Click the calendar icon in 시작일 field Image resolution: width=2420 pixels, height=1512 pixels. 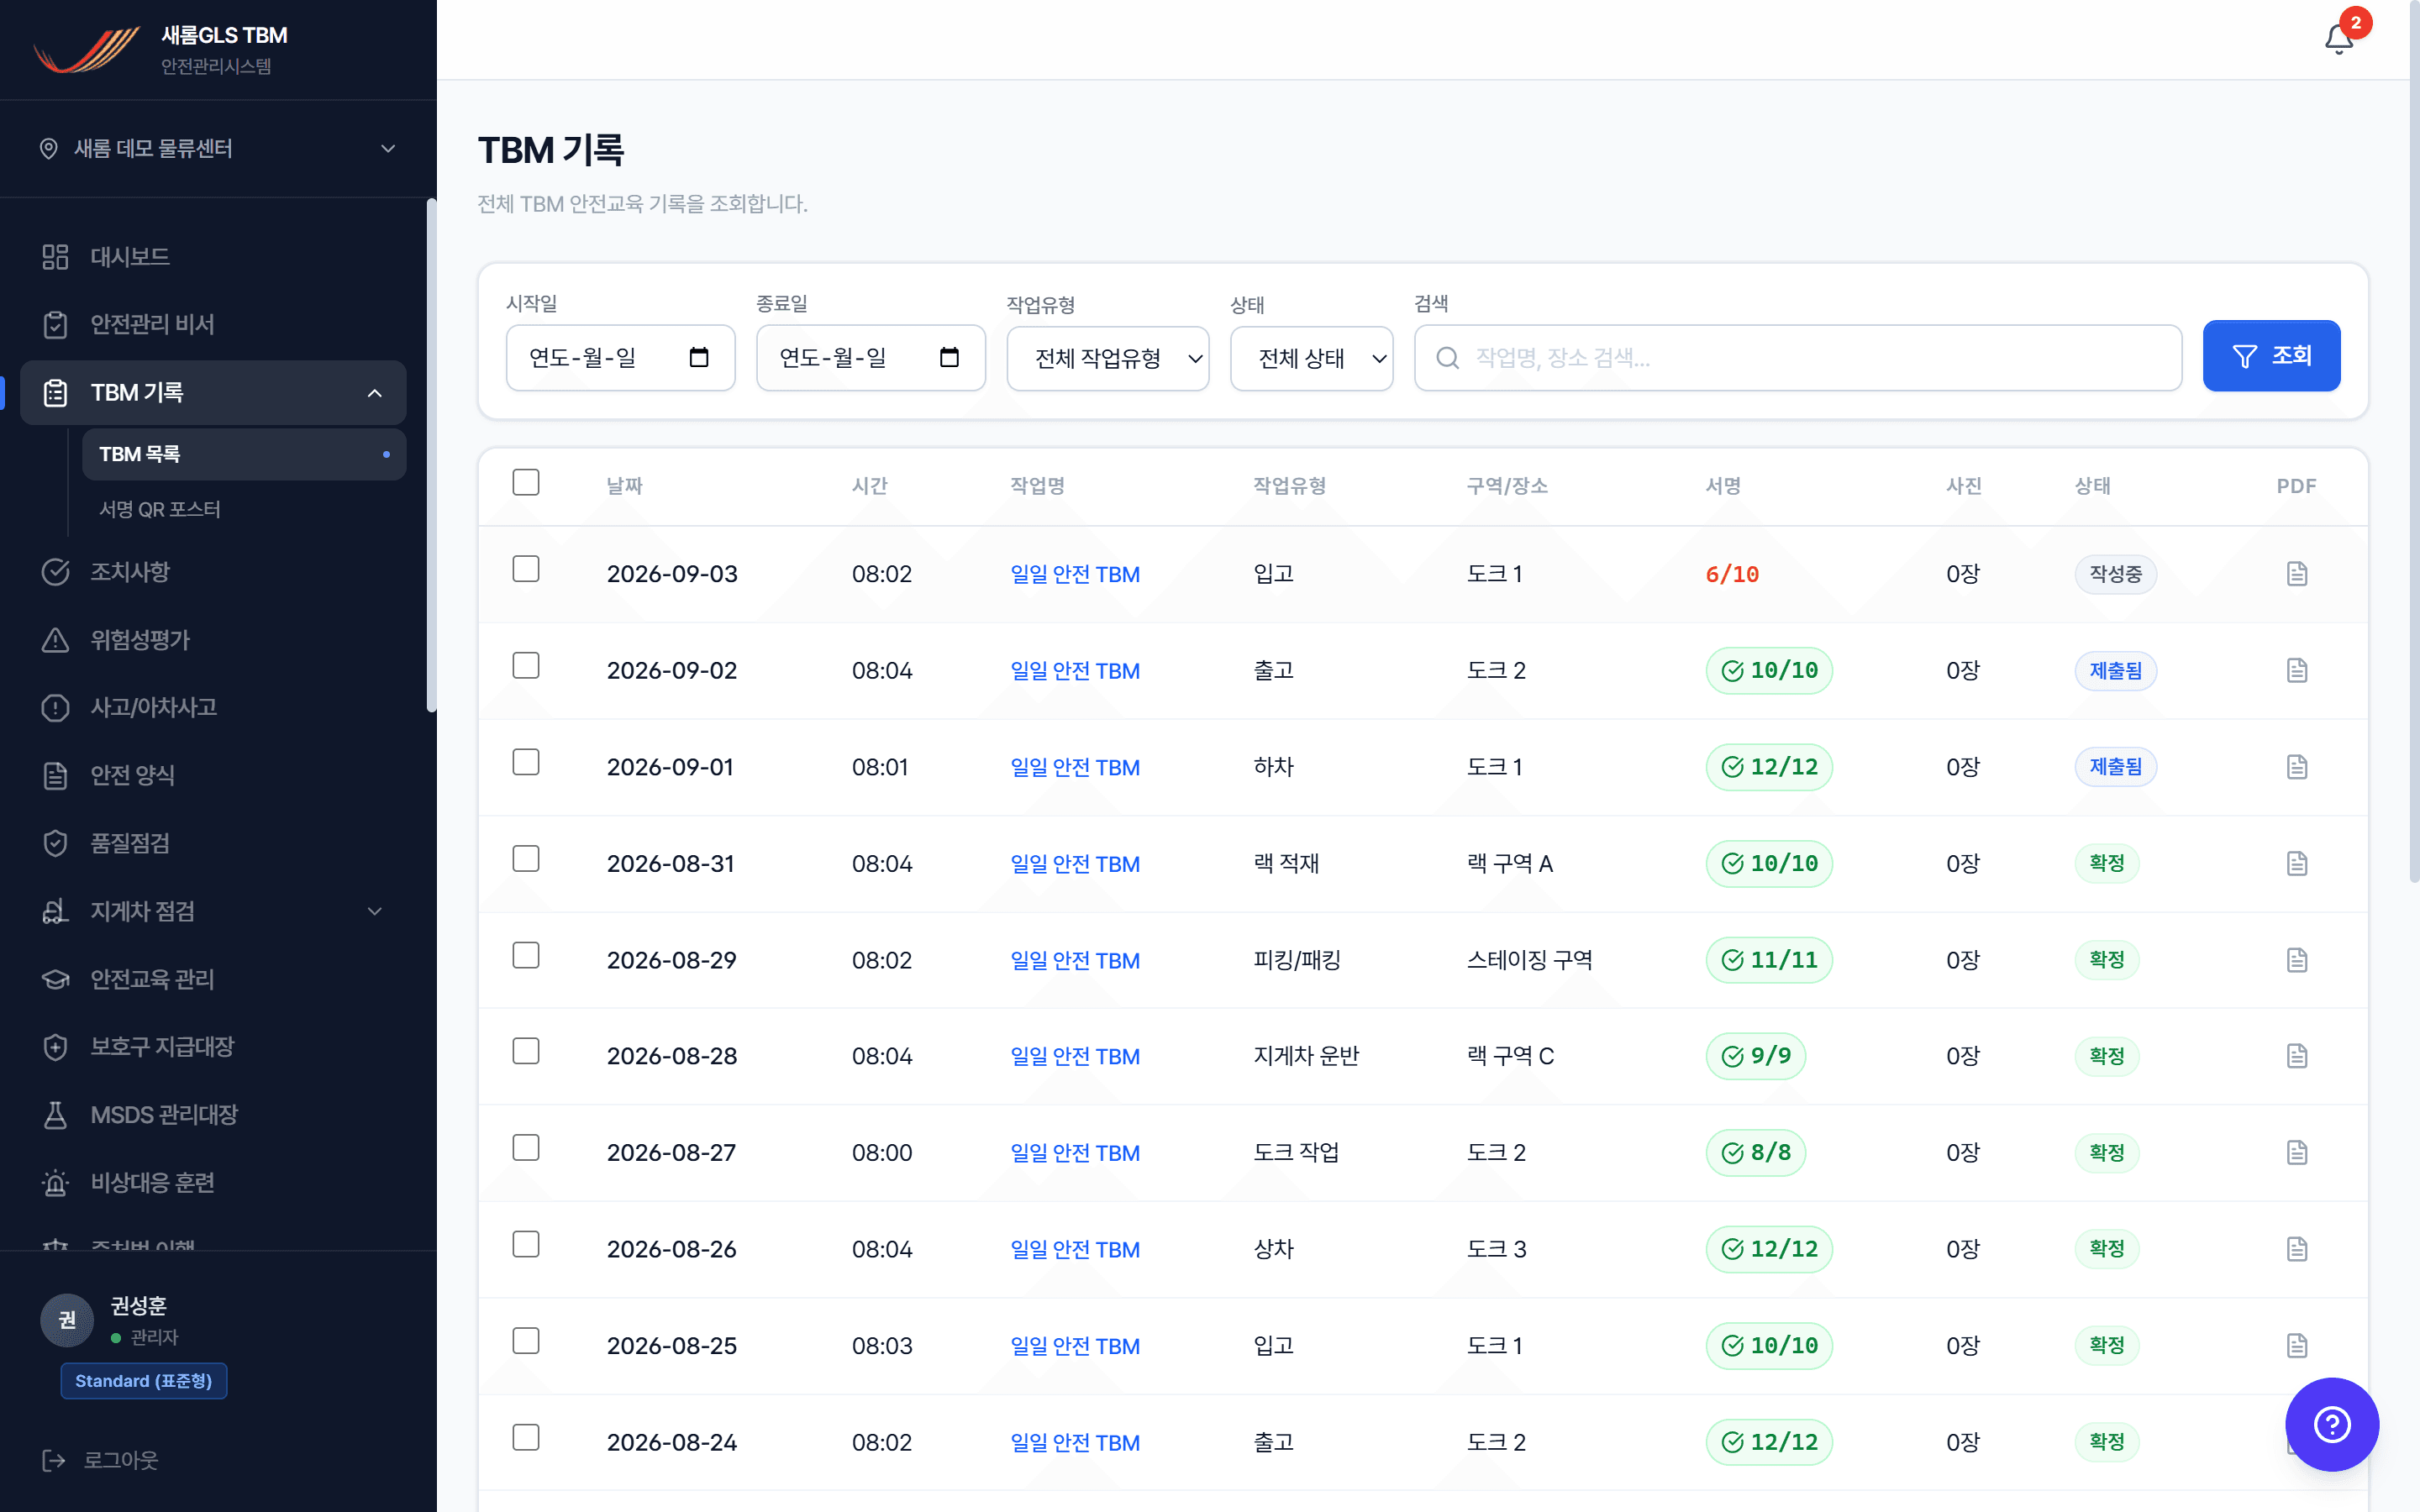(699, 357)
